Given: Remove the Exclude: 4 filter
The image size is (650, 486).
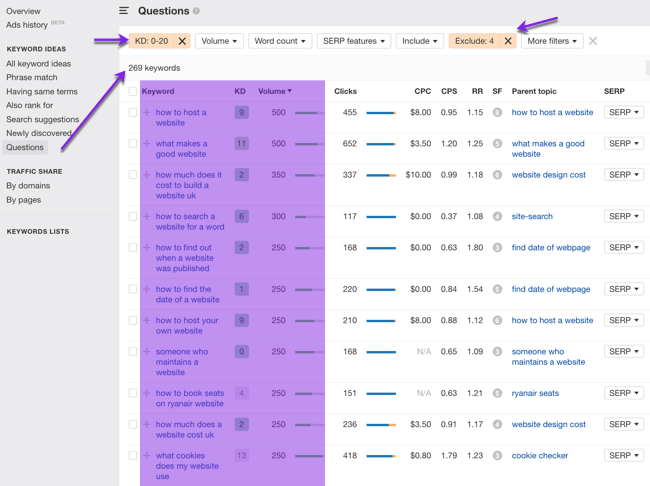Looking at the screenshot, I should tap(507, 41).
